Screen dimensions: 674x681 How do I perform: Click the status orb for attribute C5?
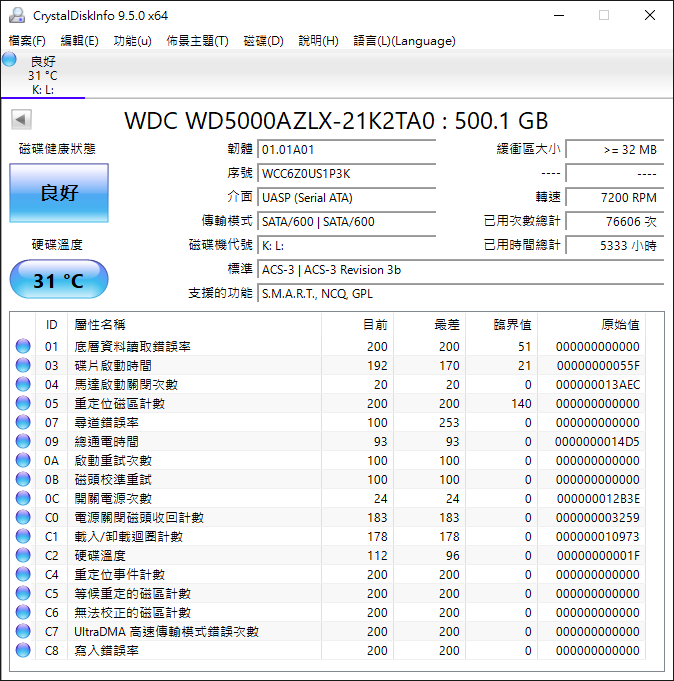click(23, 593)
